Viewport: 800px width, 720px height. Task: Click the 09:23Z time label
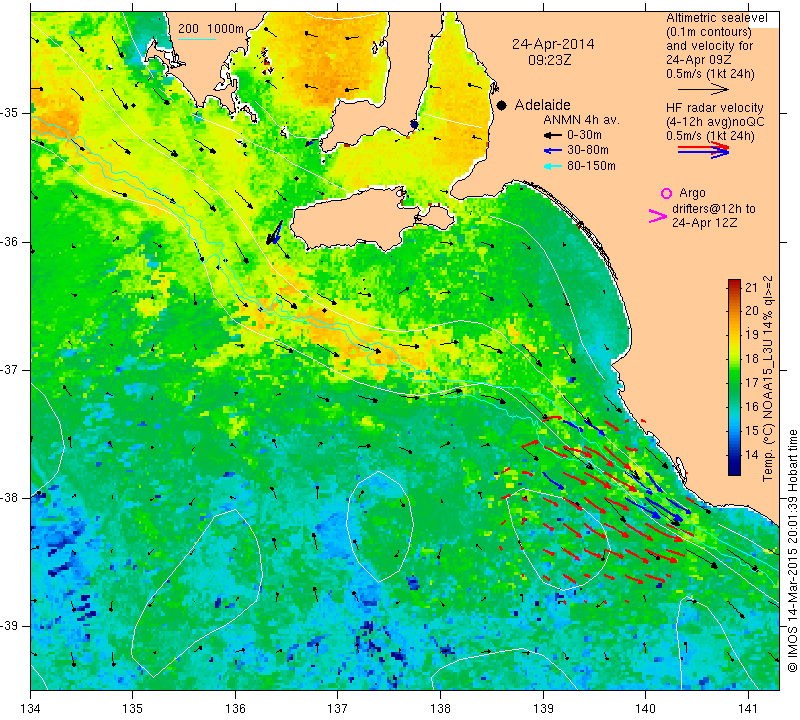[x=549, y=60]
